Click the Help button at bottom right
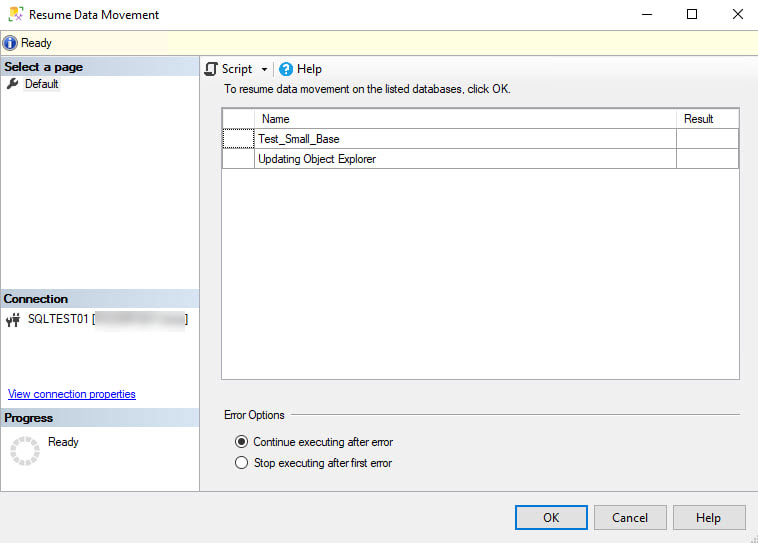The image size is (758, 543). pyautogui.click(x=708, y=518)
